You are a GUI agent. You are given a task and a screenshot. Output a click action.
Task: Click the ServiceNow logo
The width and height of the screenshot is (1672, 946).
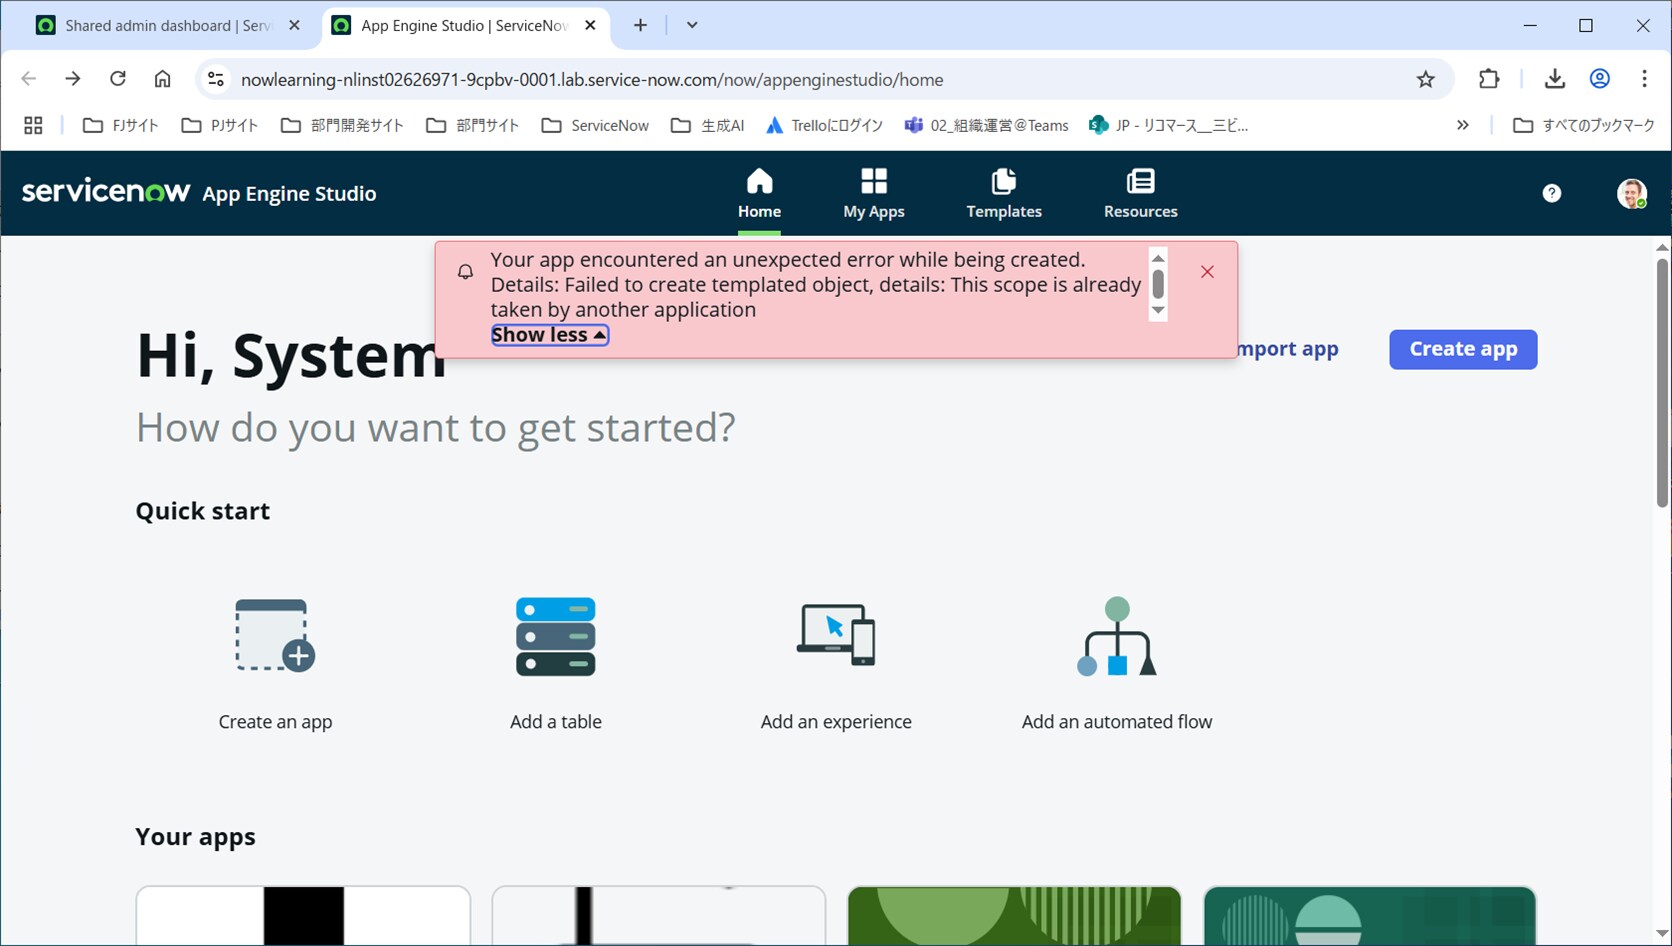106,191
